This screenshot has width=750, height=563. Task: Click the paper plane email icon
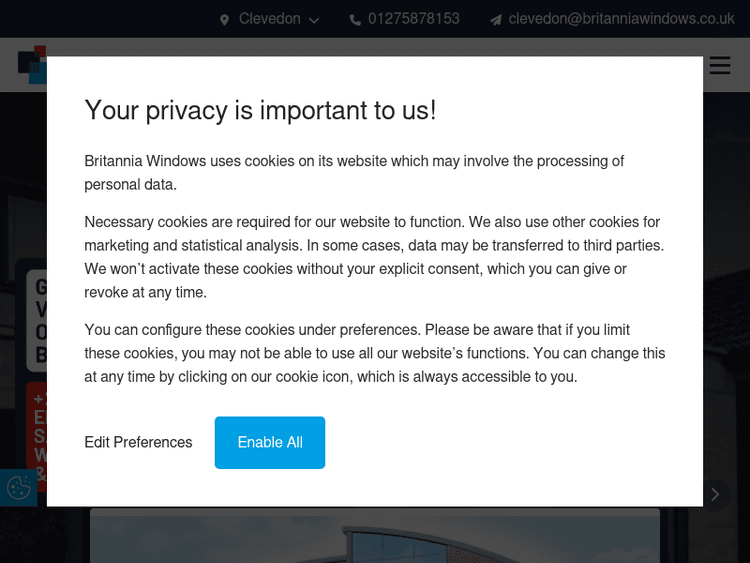(x=496, y=20)
